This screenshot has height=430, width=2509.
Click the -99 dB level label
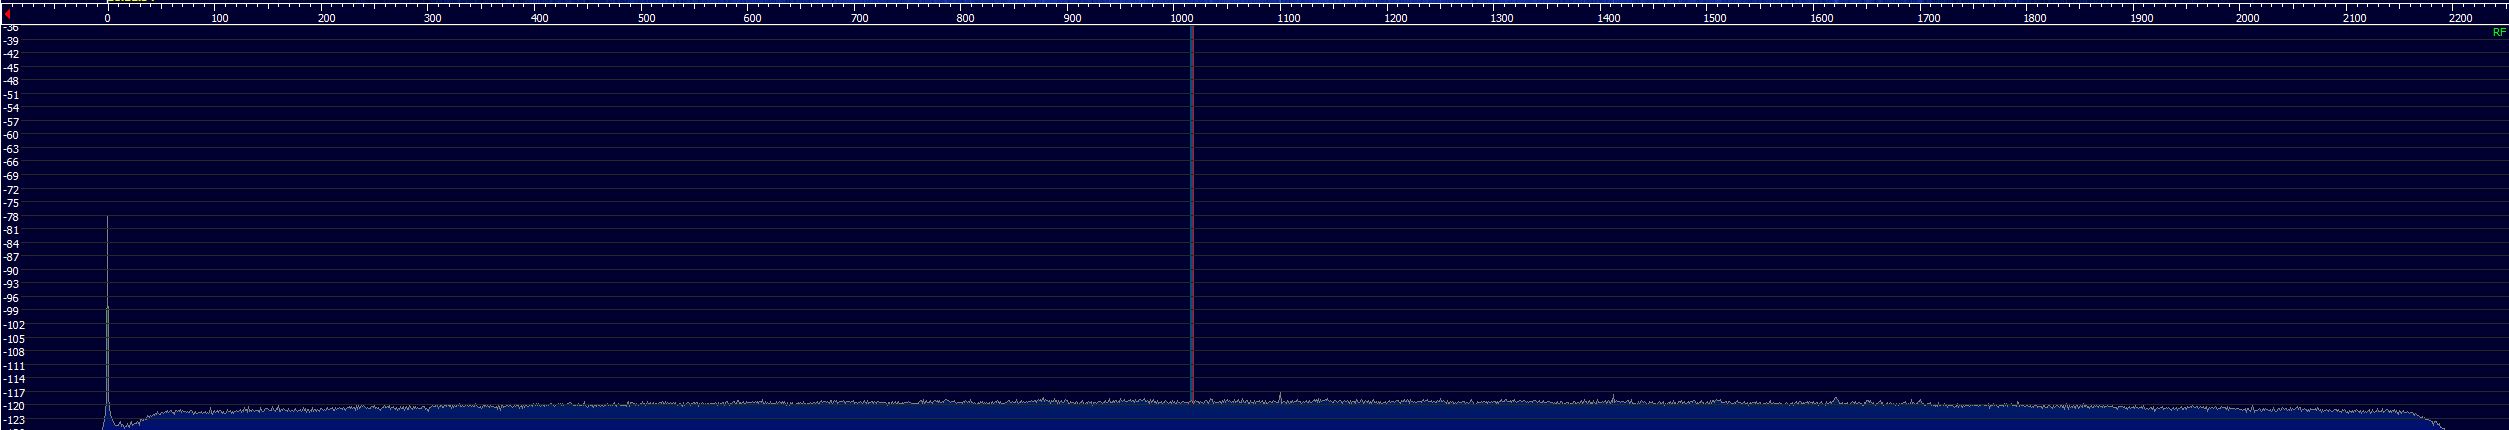[11, 312]
